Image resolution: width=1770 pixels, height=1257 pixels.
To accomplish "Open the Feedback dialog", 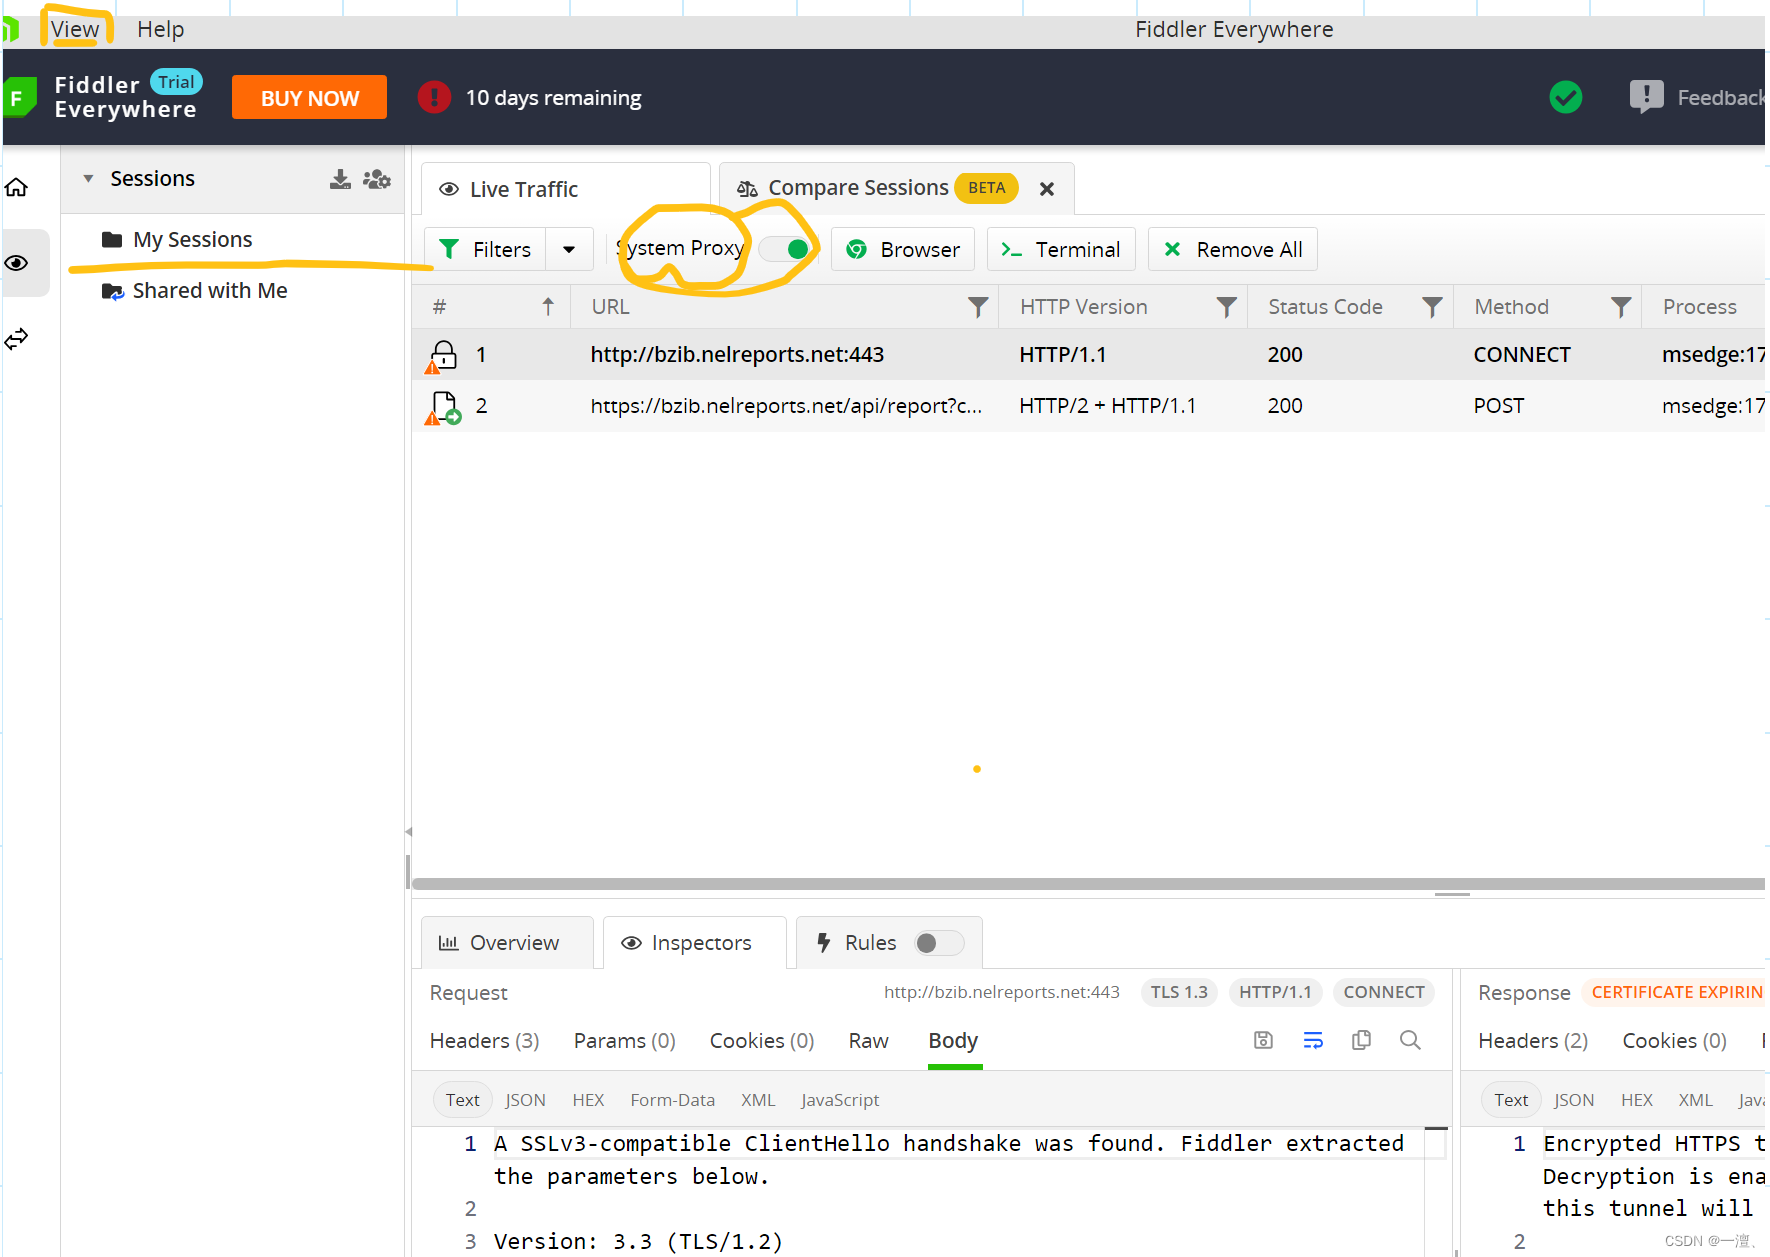I will pos(1697,98).
